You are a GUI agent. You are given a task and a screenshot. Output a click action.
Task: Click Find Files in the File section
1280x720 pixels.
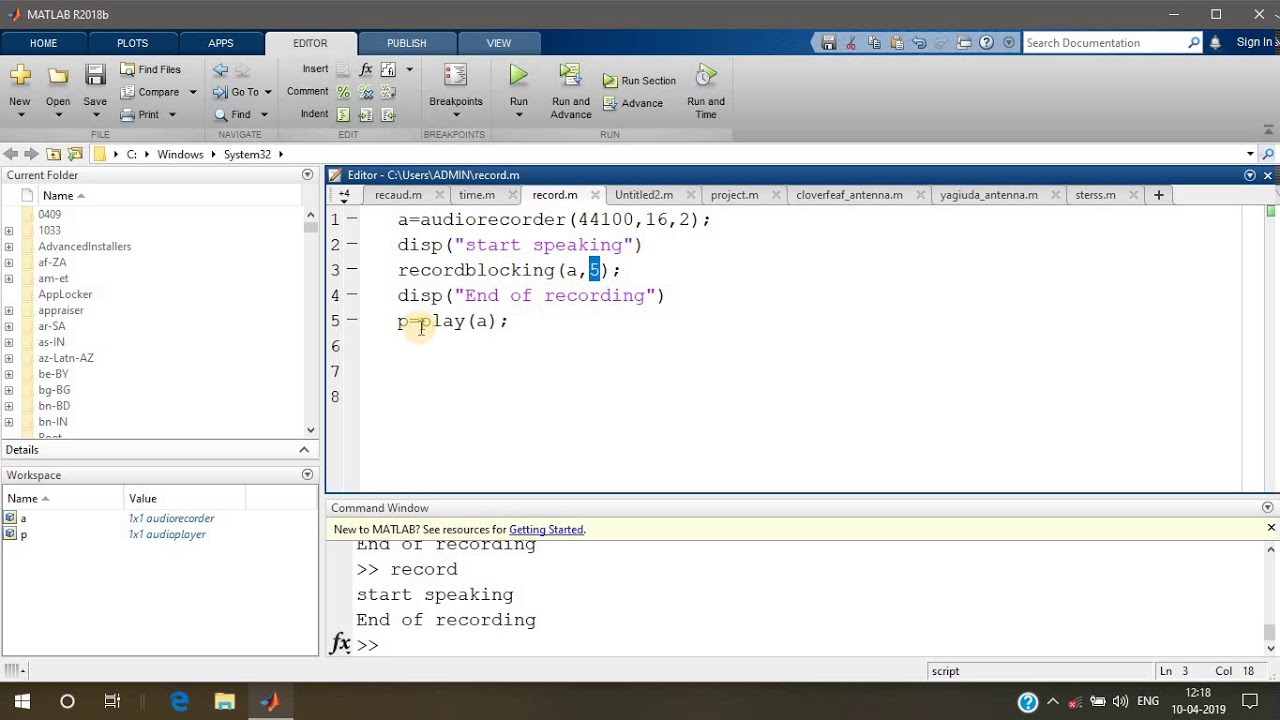151,70
